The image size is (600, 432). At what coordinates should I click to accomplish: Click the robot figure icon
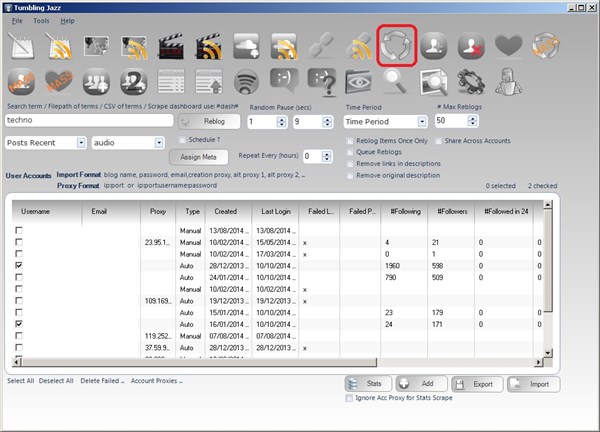coord(508,82)
